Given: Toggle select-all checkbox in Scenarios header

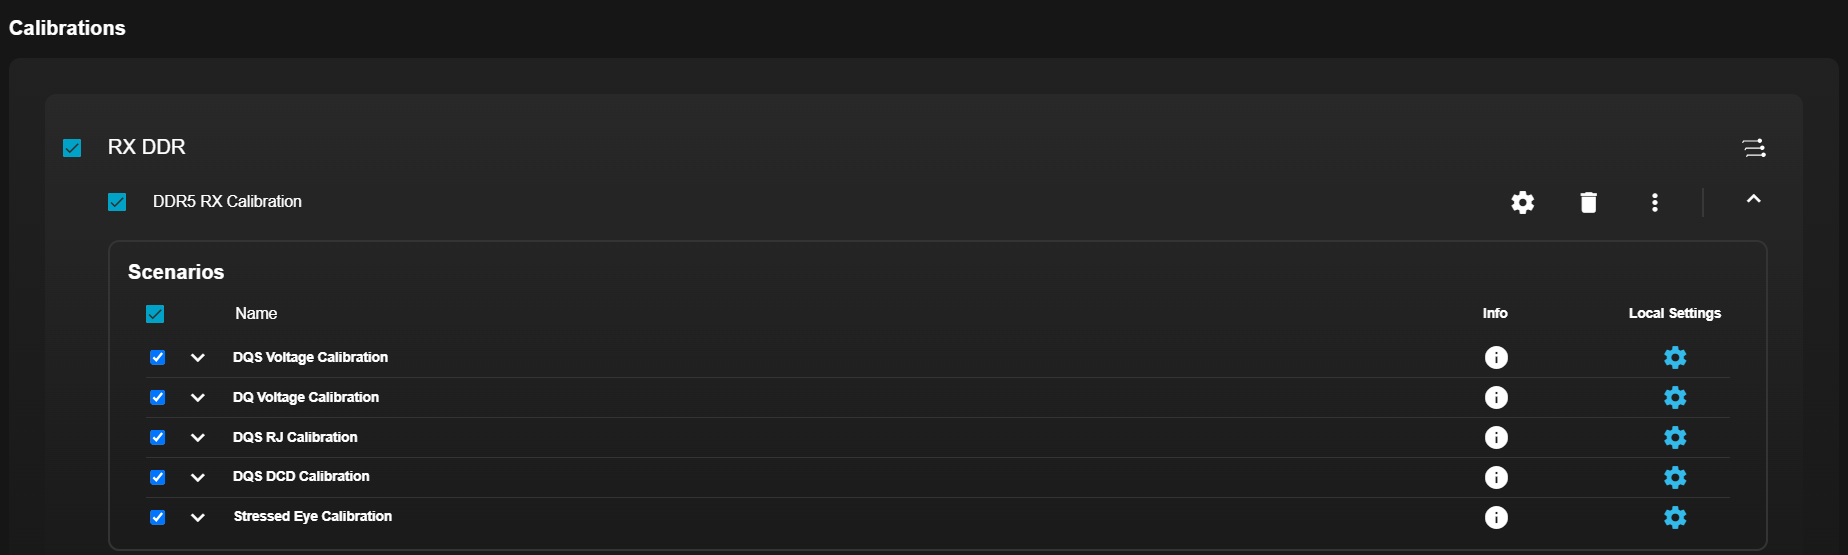Looking at the screenshot, I should [x=155, y=314].
